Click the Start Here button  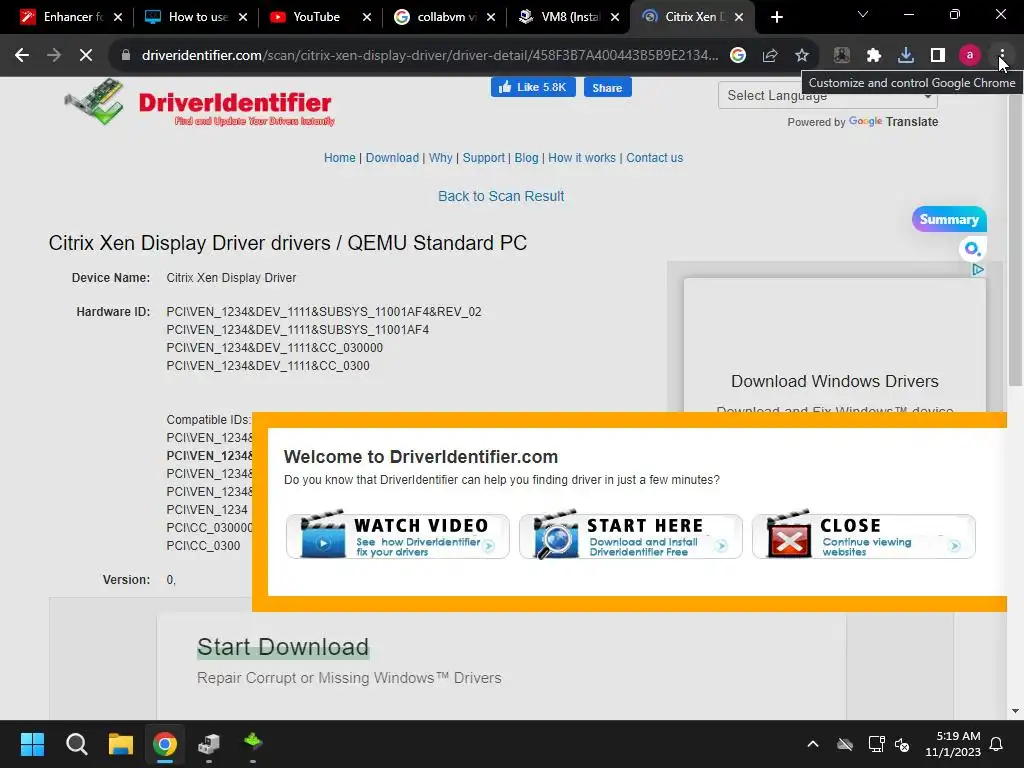coord(631,536)
